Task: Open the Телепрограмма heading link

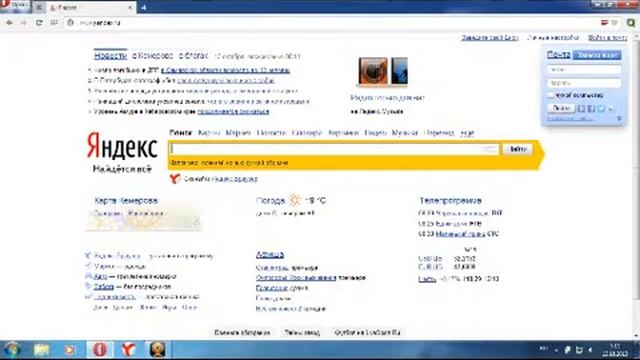Action: (x=451, y=200)
